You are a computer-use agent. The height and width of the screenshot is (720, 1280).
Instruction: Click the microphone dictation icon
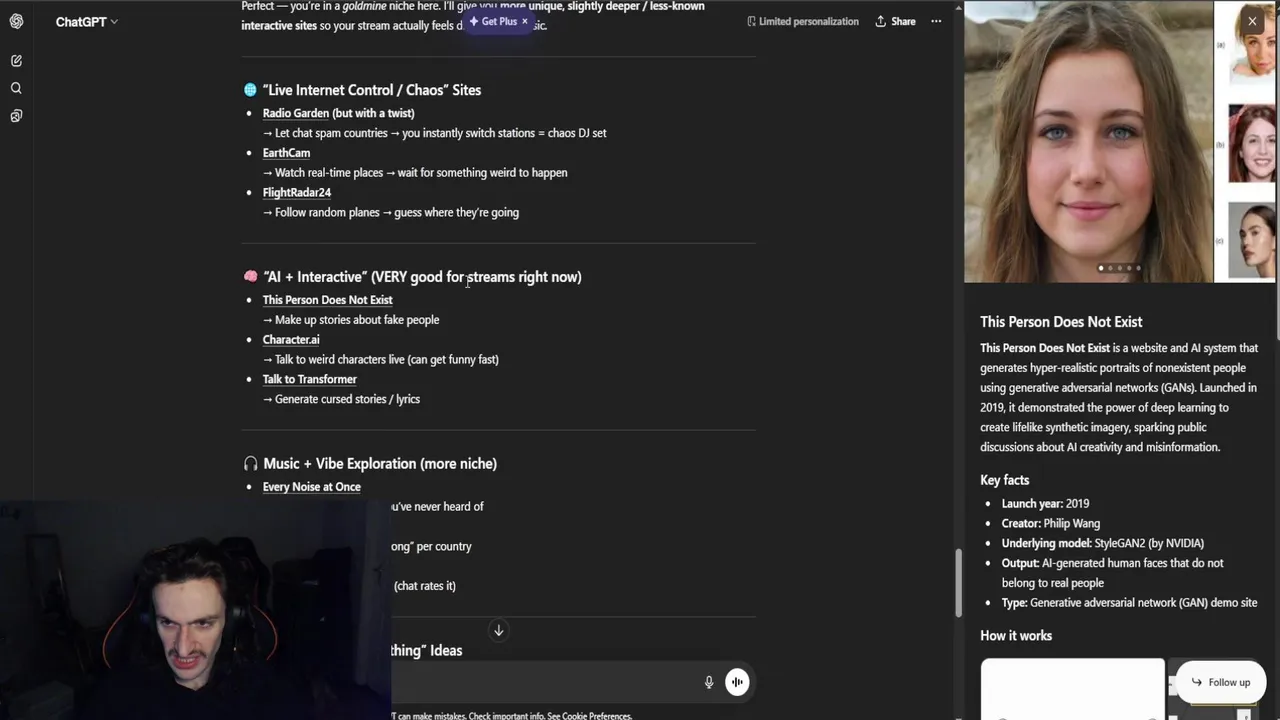709,682
